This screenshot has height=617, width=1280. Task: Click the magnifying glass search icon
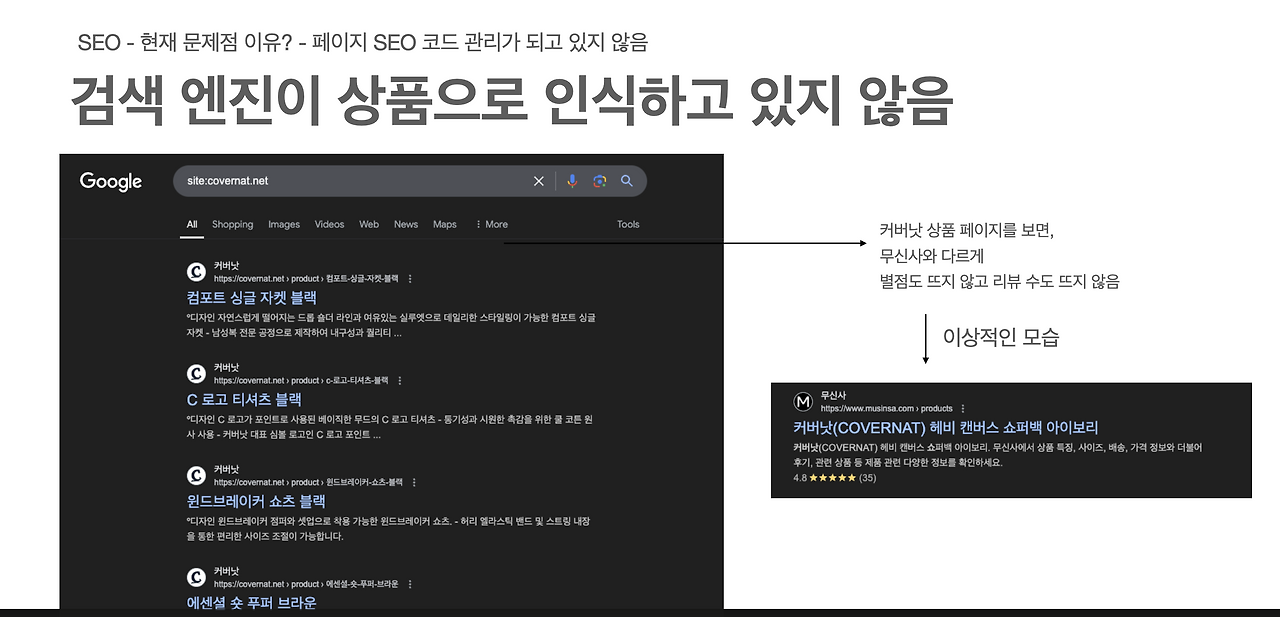tap(627, 181)
